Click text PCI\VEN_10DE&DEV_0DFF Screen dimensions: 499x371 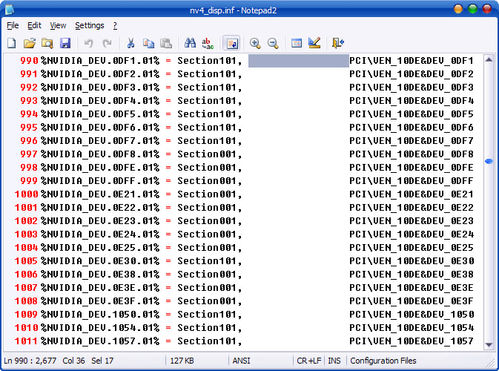[411, 181]
